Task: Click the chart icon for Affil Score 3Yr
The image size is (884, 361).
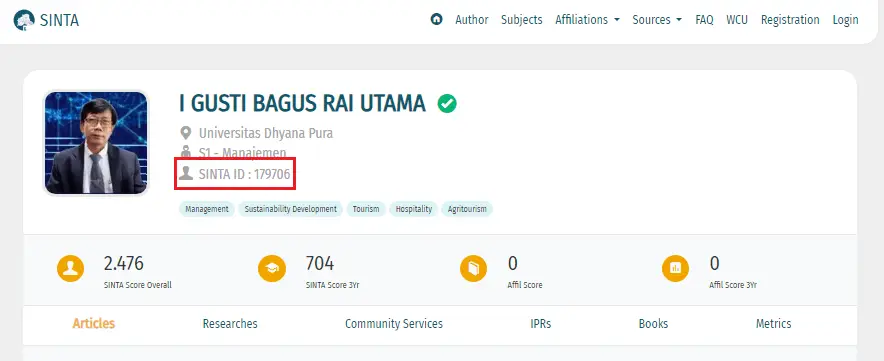Action: tap(675, 268)
